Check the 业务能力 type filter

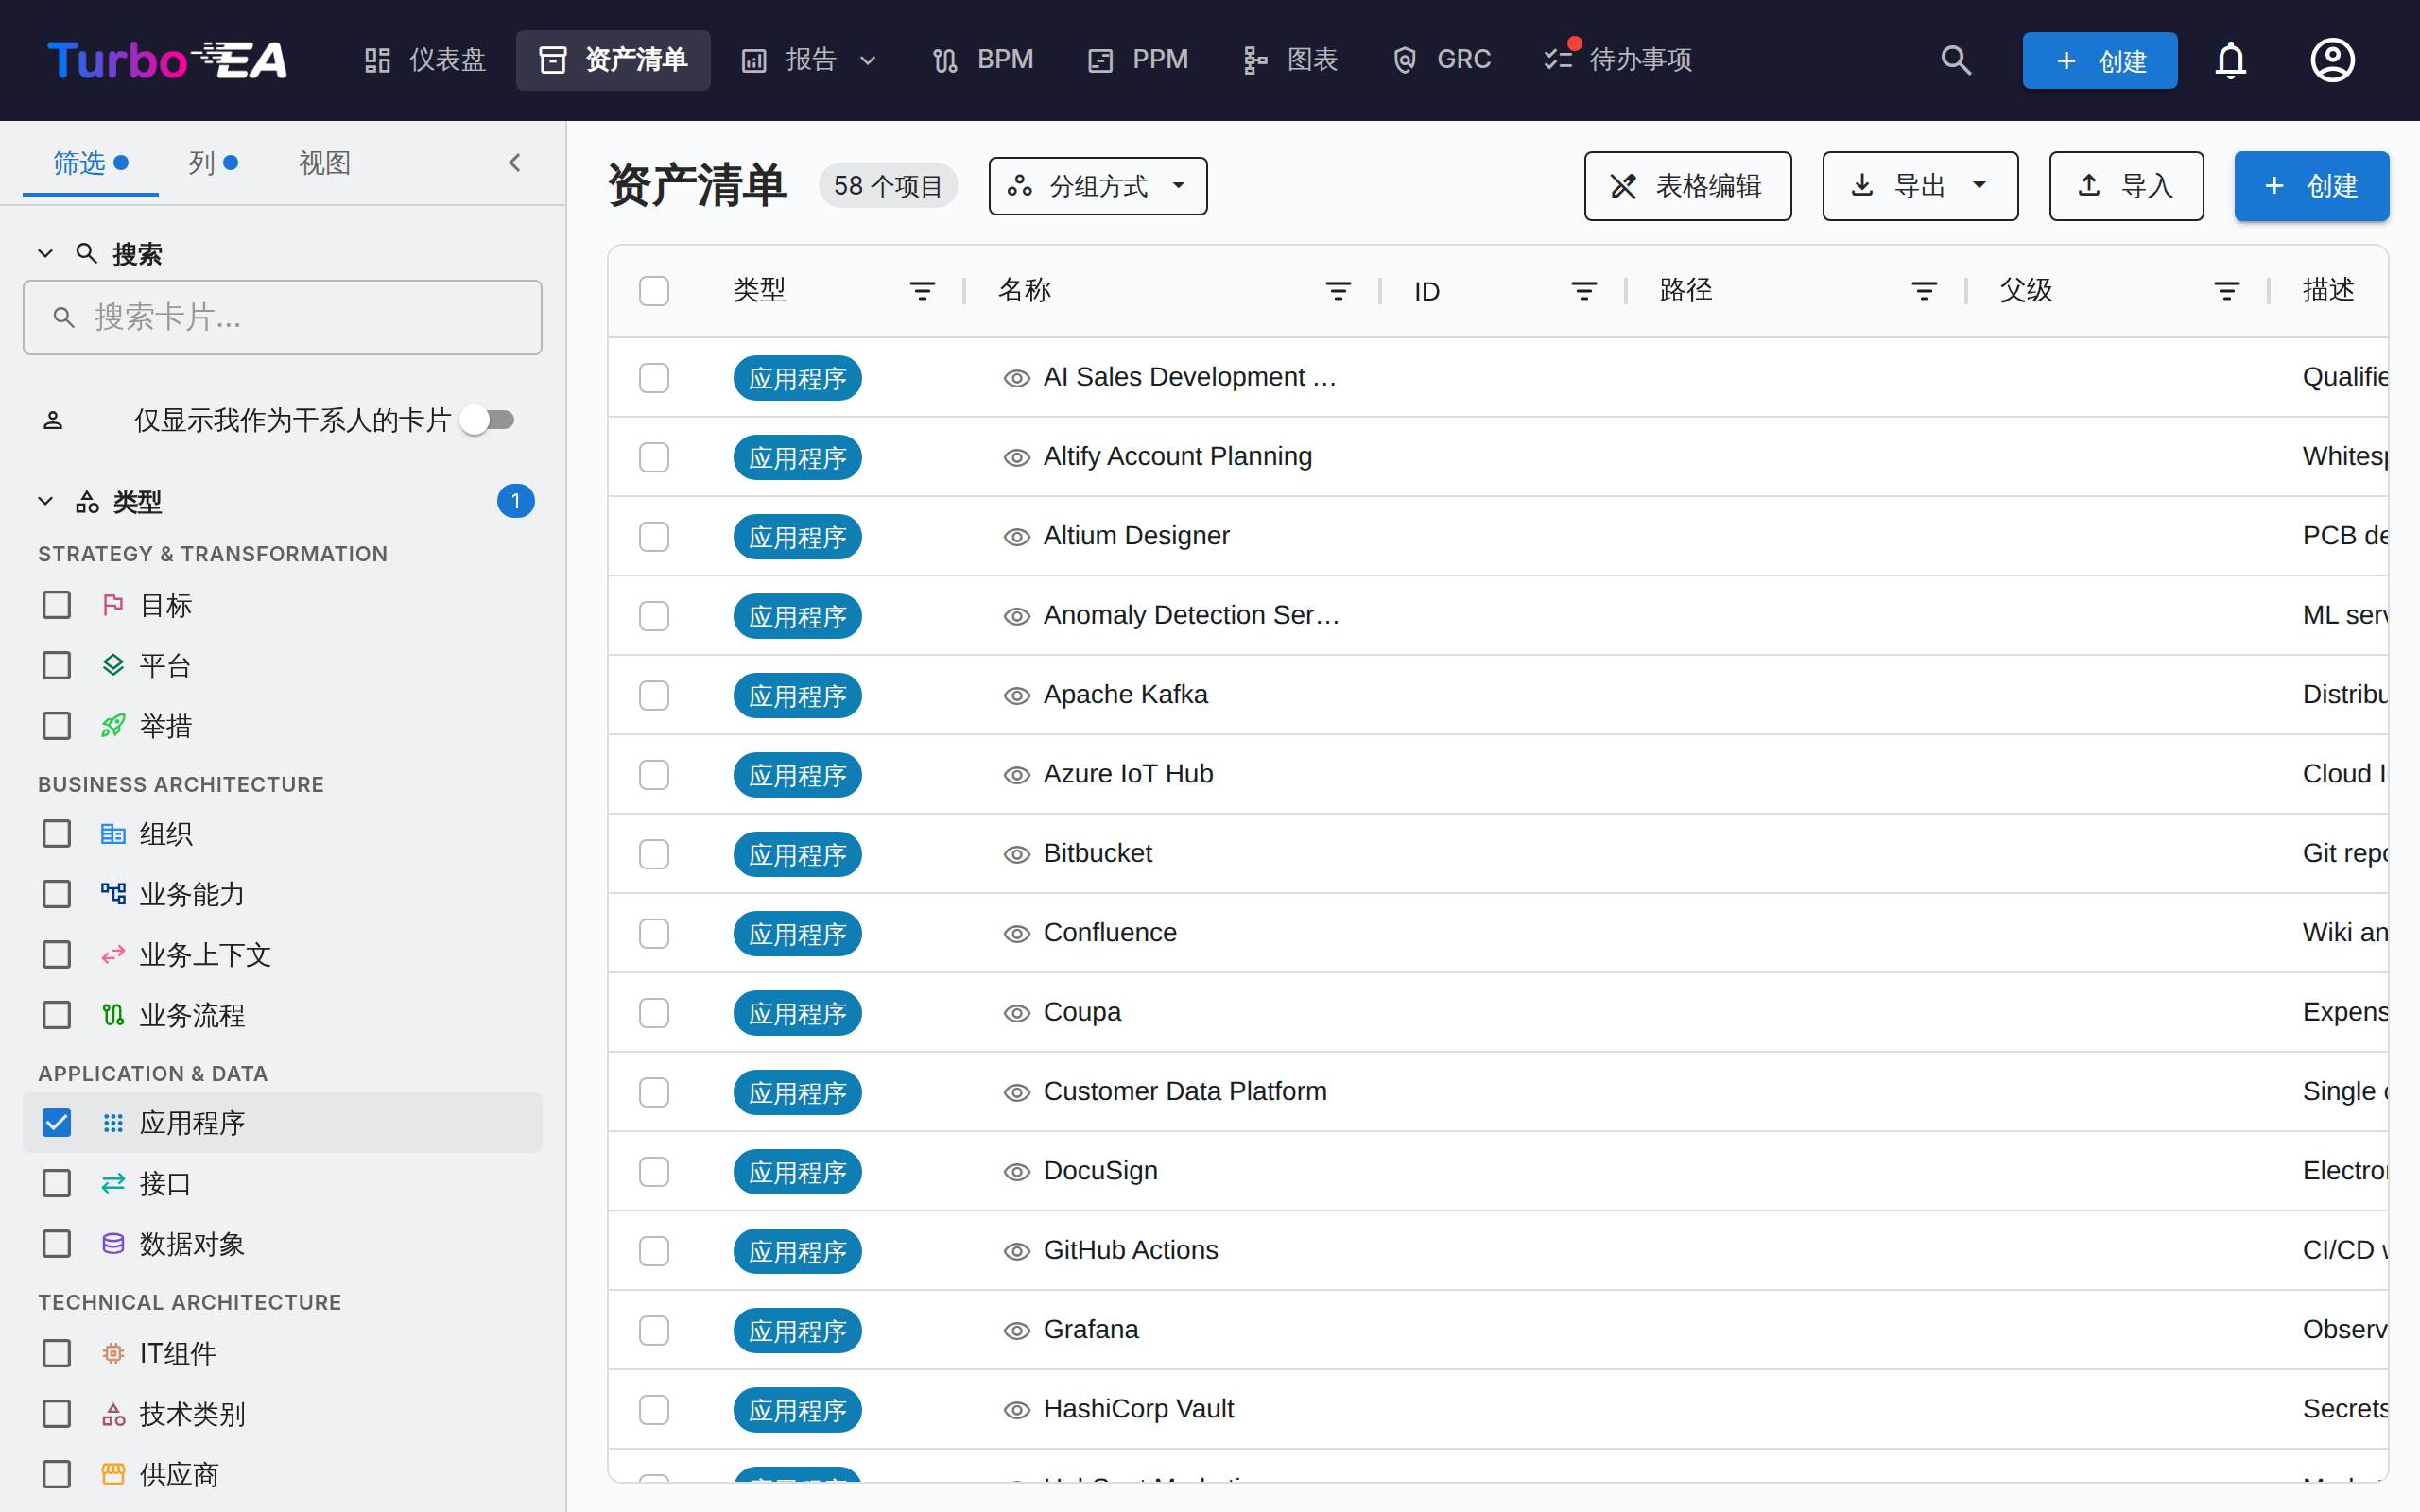(x=57, y=894)
